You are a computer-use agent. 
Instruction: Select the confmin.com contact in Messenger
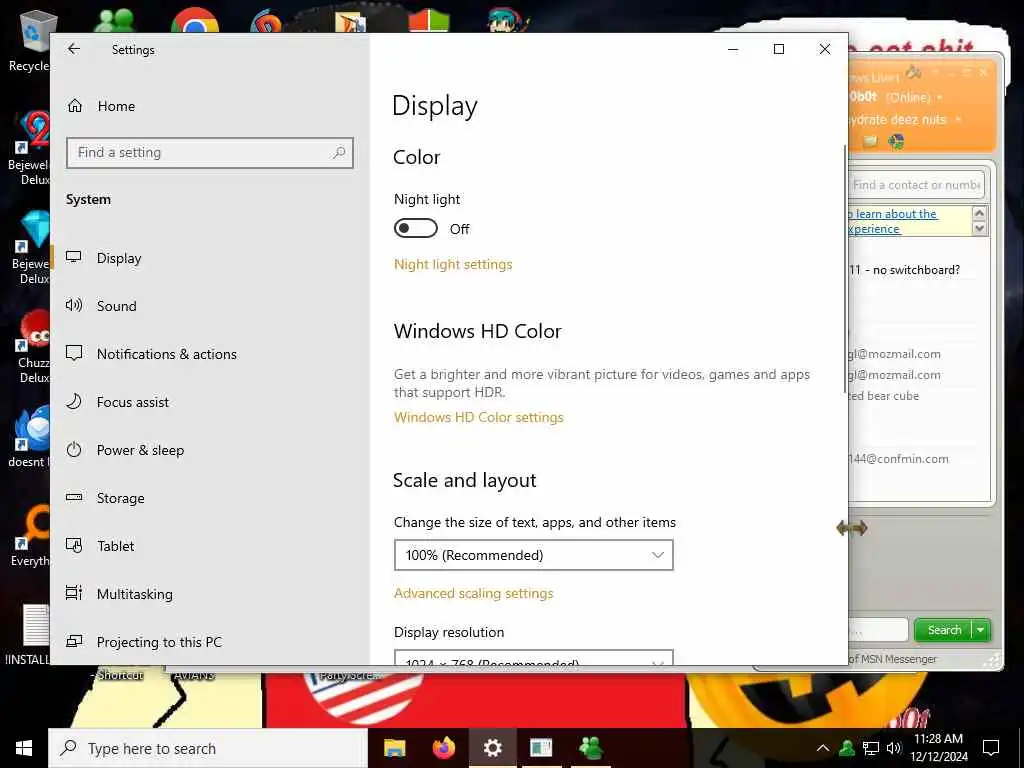(898, 458)
